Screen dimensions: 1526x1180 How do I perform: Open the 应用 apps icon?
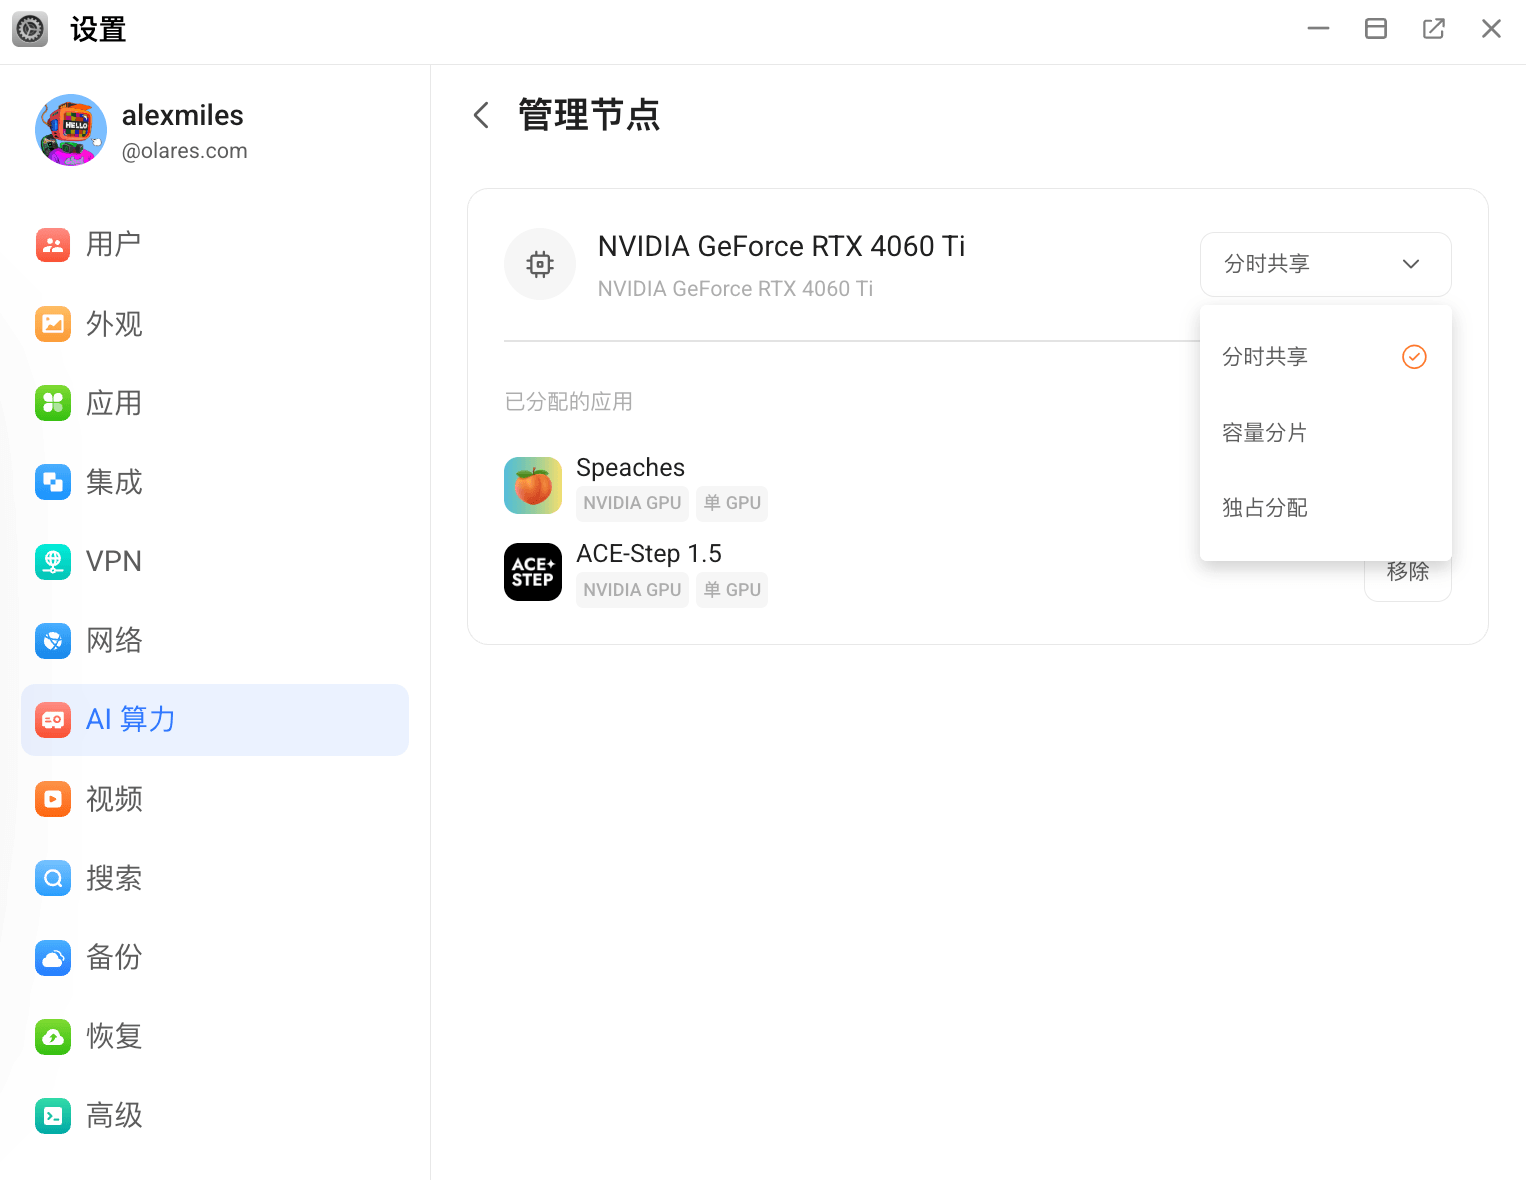pos(53,403)
